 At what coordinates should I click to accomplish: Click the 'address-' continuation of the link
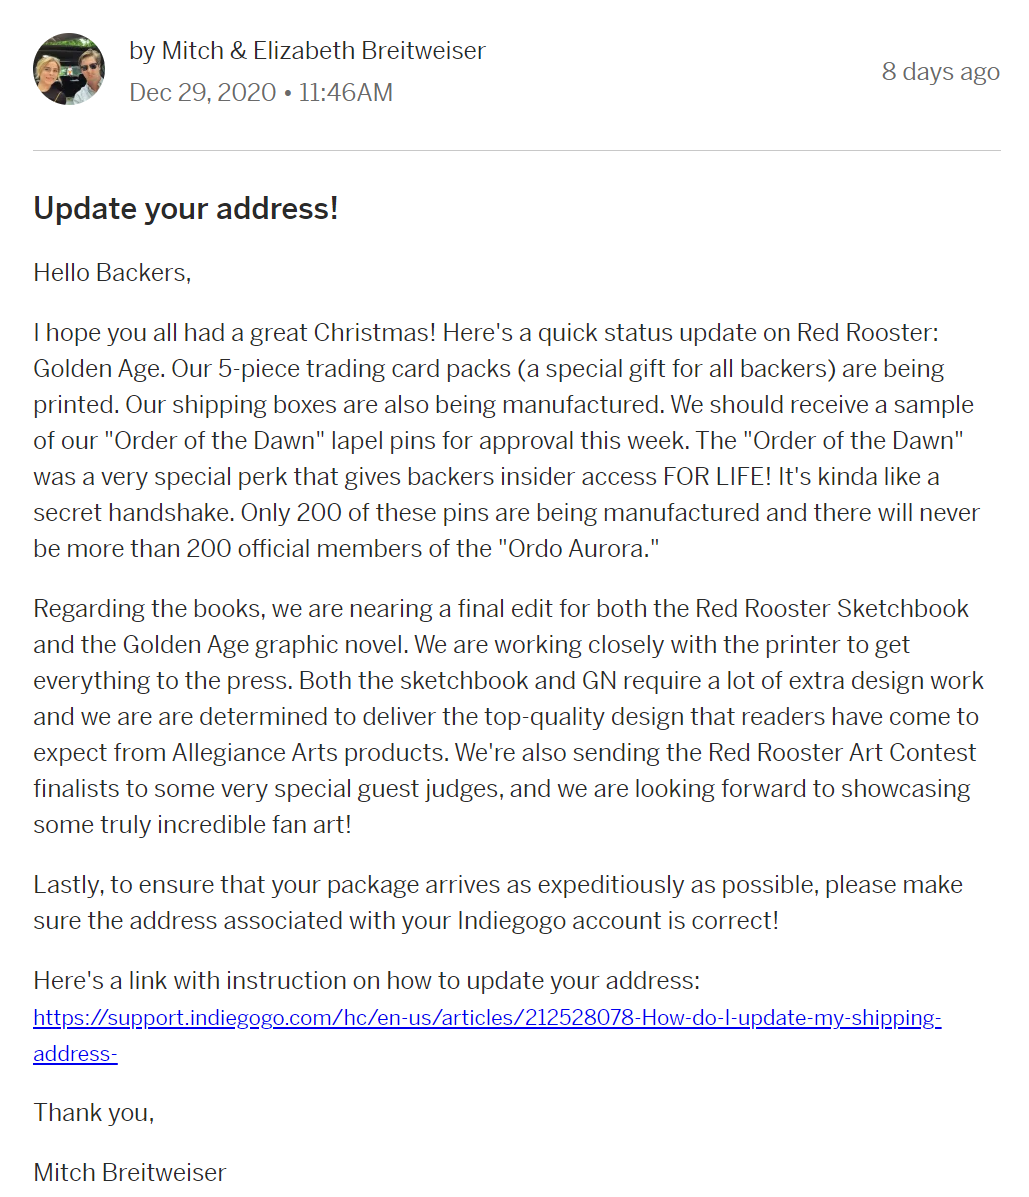[x=75, y=1053]
